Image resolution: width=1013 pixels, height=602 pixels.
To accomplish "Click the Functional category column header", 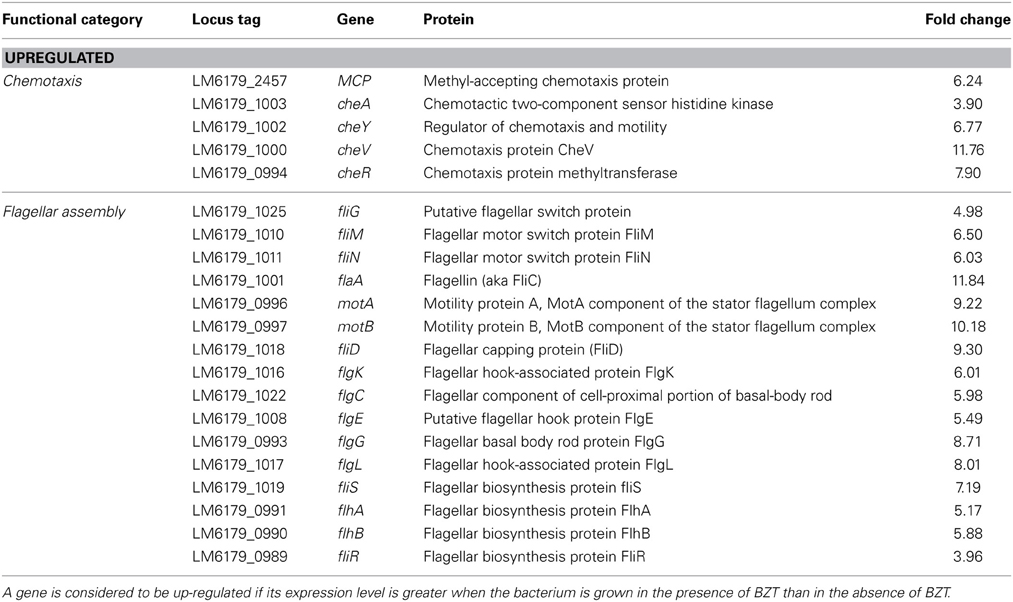I will [x=72, y=19].
